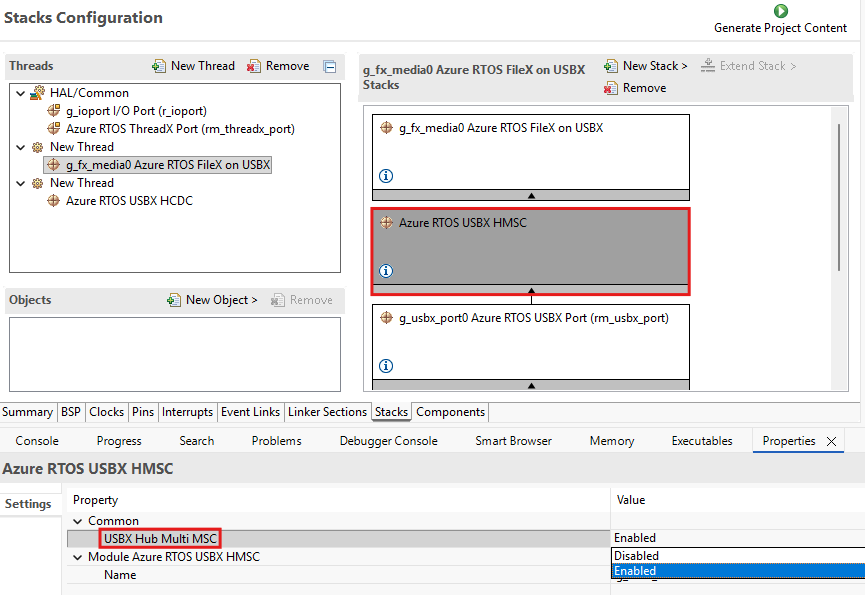Click the gear icon of first New Thread
Viewport: 865px width, 595px height.
[38, 147]
